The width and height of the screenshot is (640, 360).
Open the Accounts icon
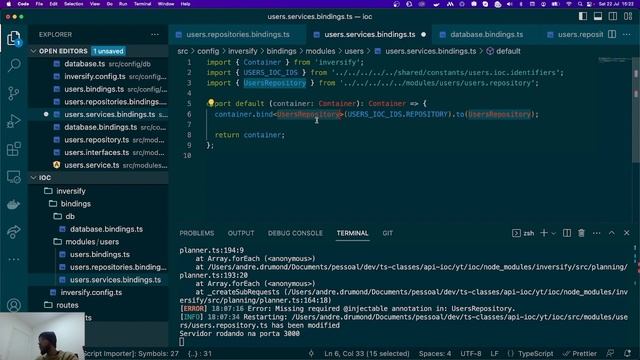click(14, 305)
